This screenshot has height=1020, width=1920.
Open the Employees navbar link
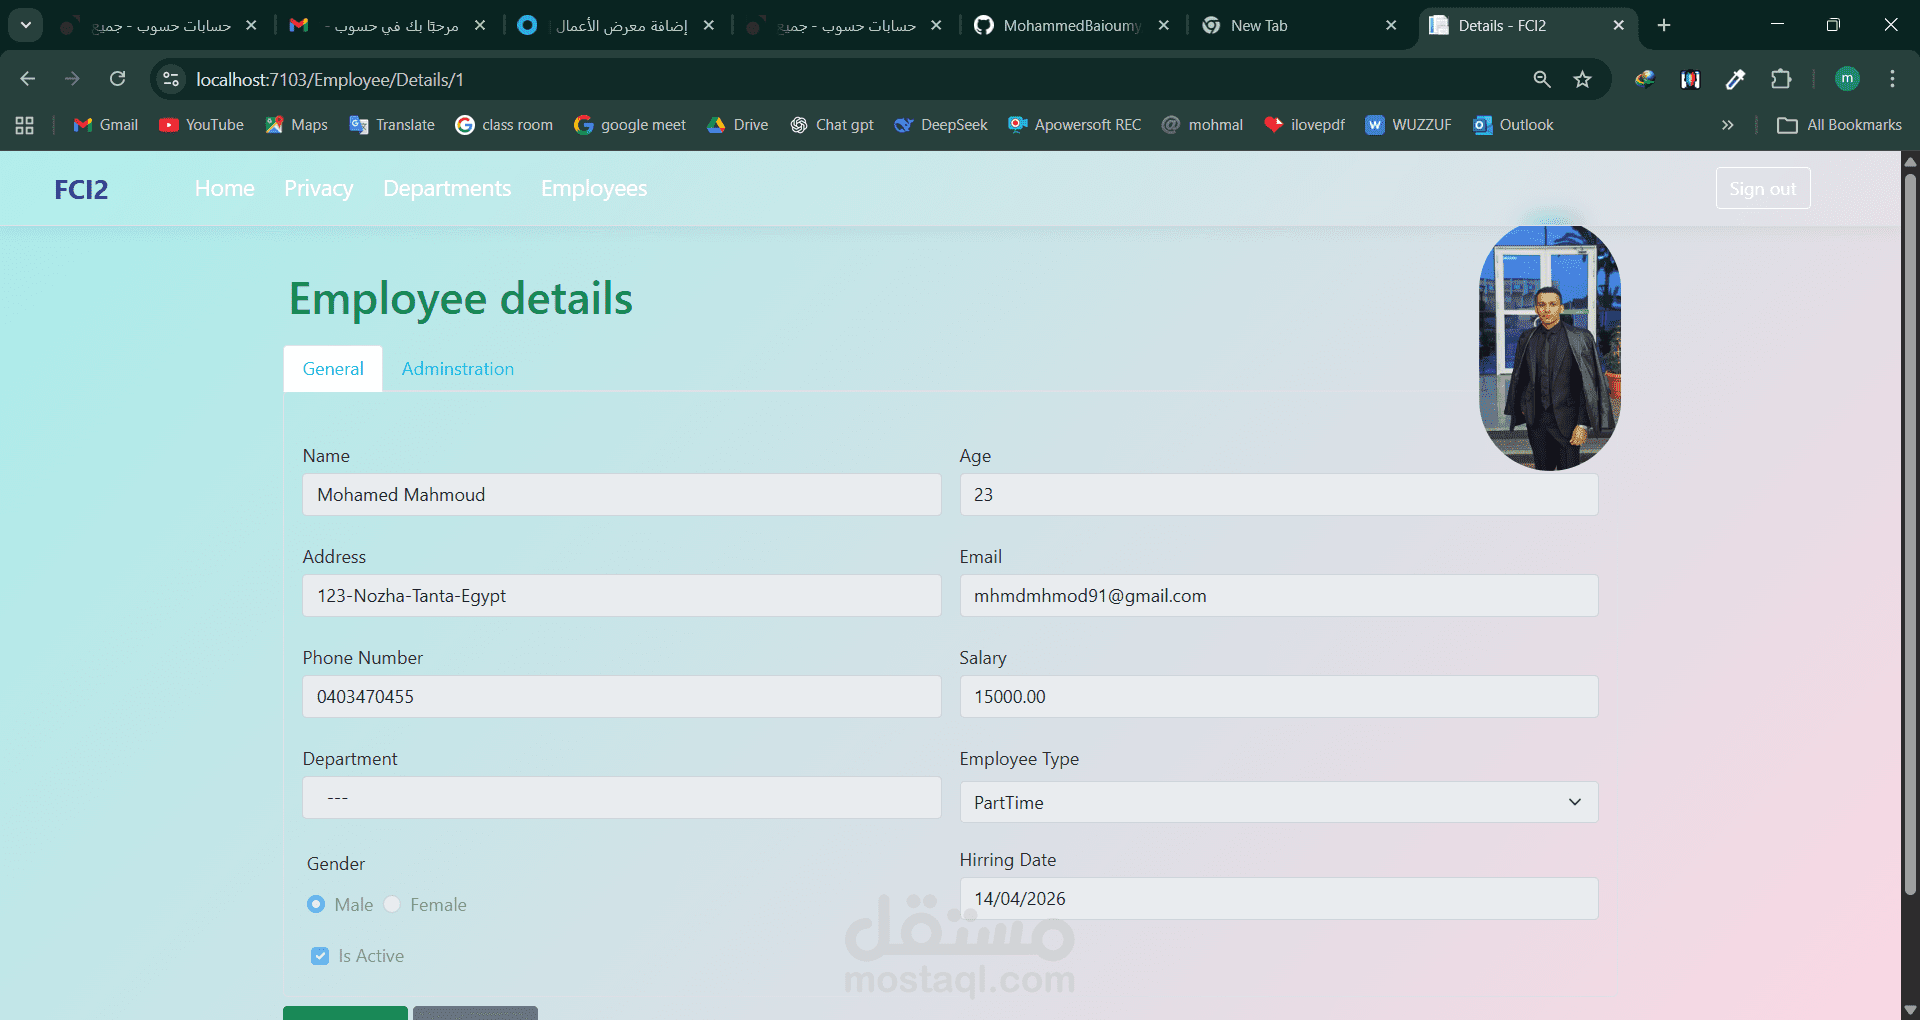594,188
